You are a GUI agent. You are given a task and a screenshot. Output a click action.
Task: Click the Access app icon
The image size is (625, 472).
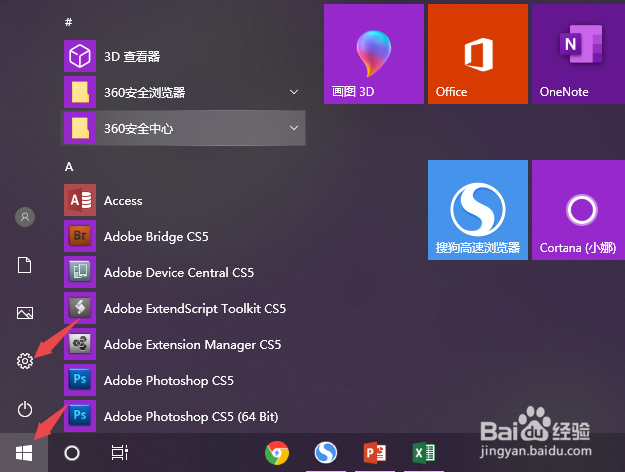pyautogui.click(x=80, y=200)
